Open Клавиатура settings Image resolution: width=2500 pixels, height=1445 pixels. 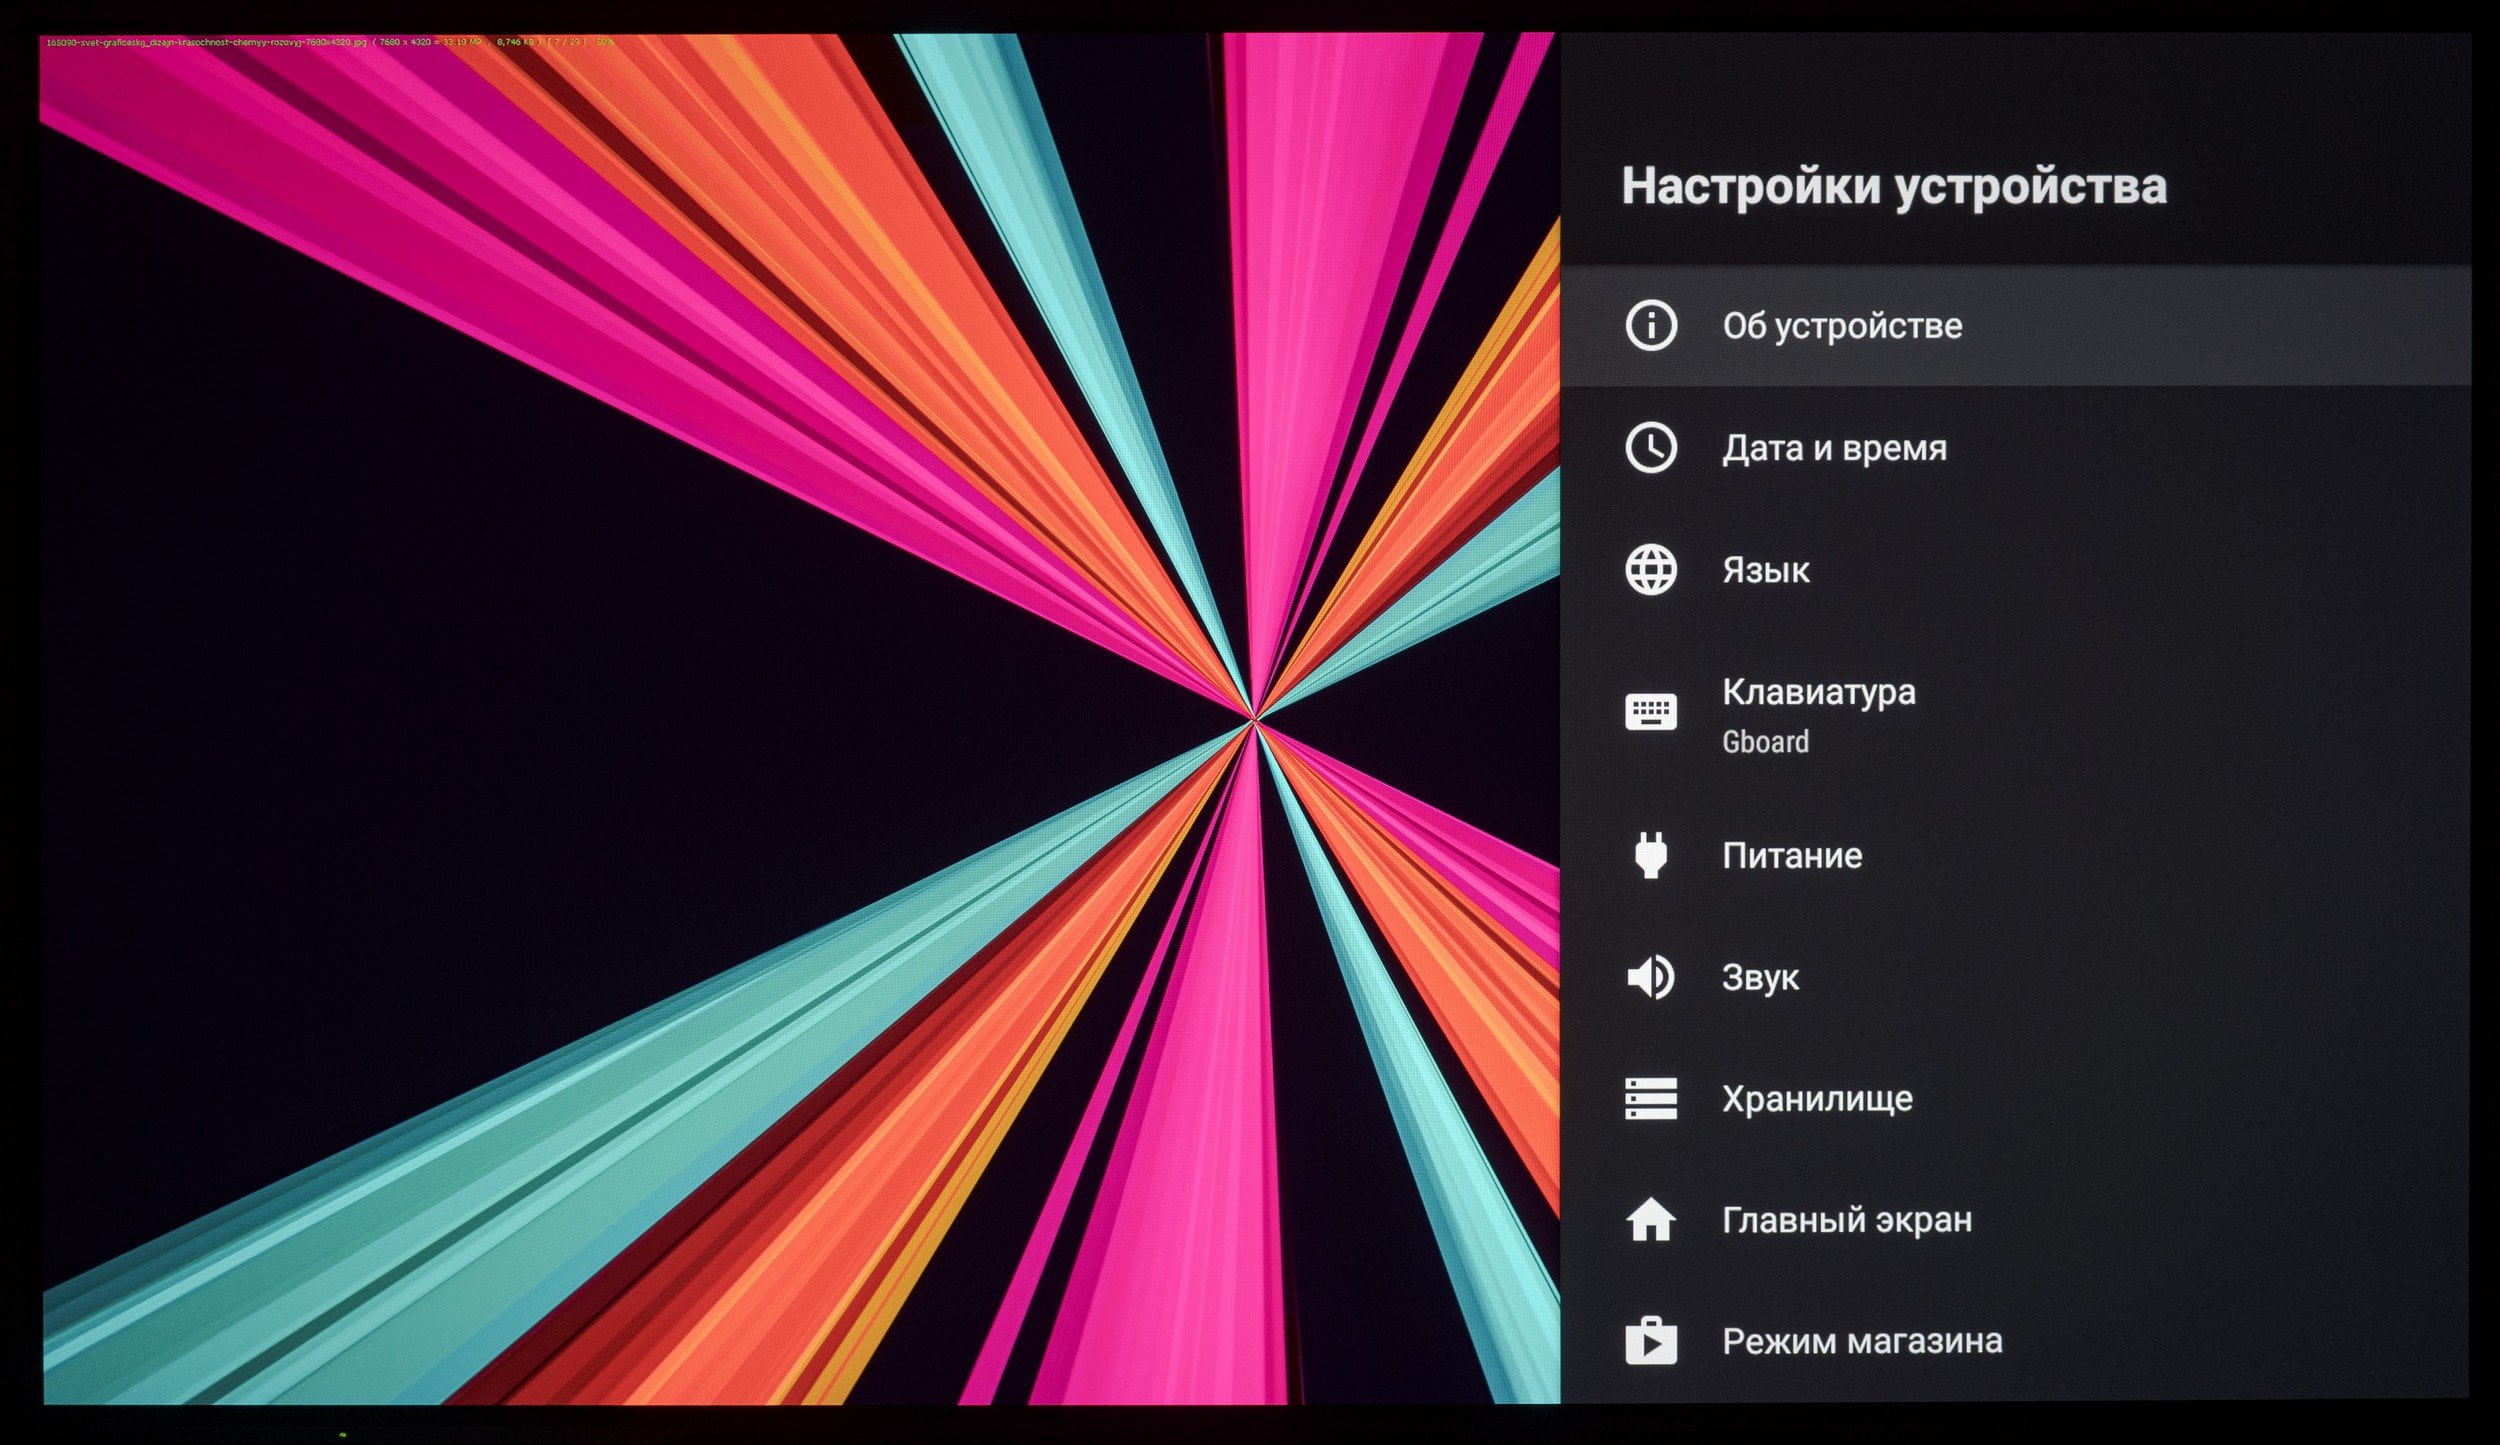point(2014,714)
